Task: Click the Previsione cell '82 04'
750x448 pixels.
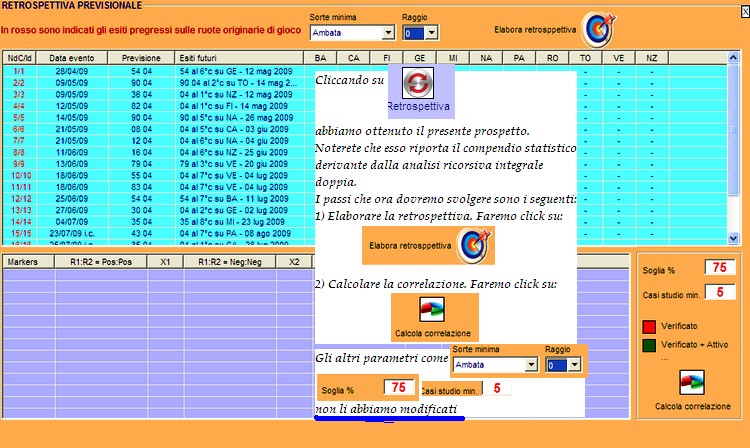Action: point(142,106)
